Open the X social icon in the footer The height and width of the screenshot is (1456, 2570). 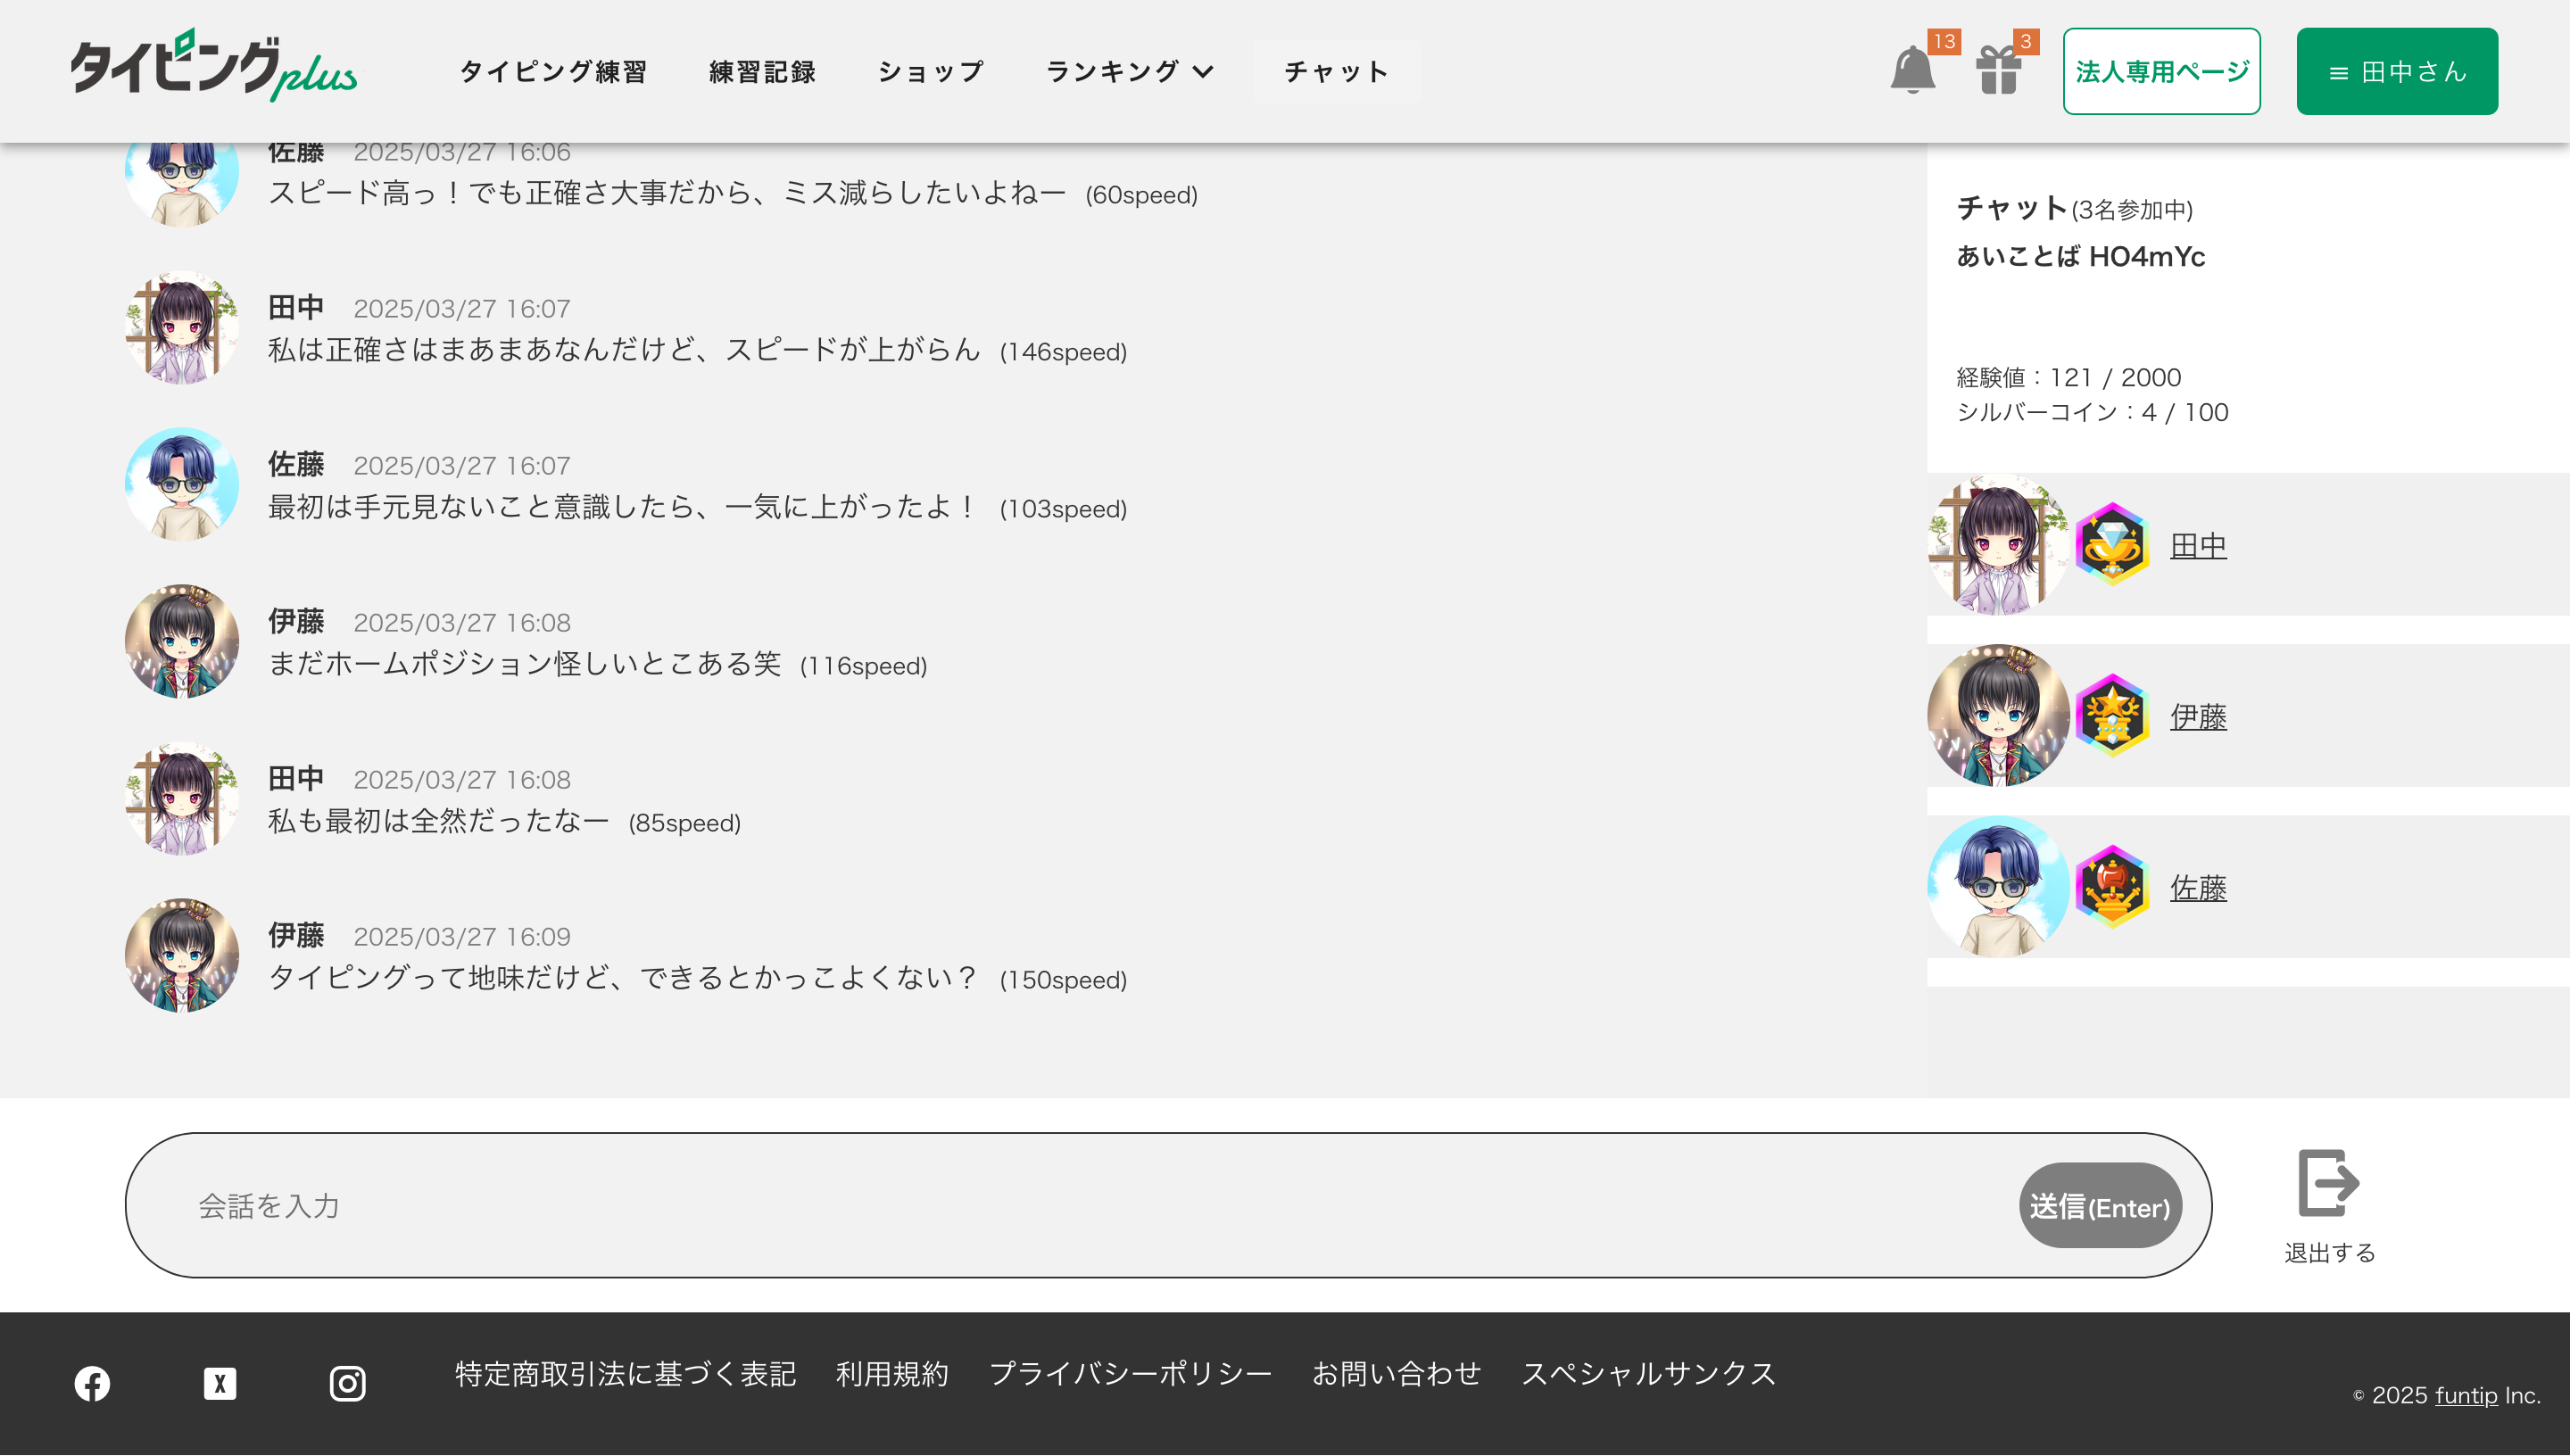click(220, 1384)
